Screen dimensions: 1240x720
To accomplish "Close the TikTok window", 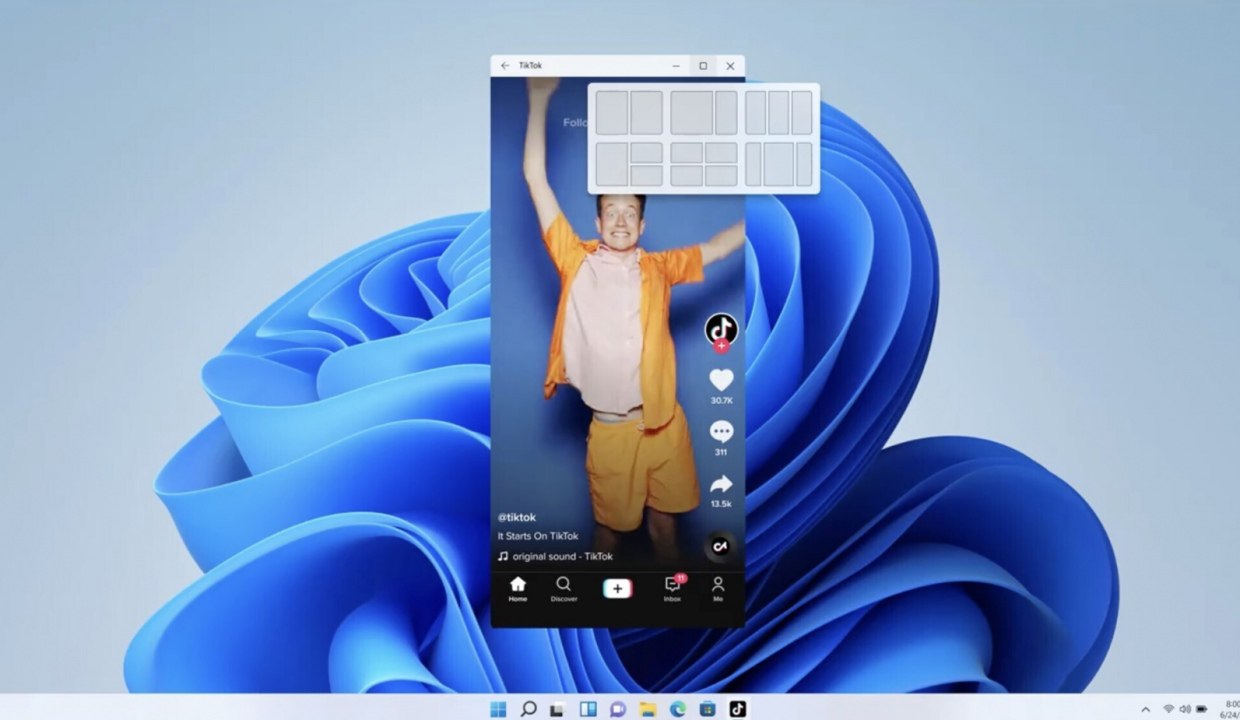I will 731,66.
